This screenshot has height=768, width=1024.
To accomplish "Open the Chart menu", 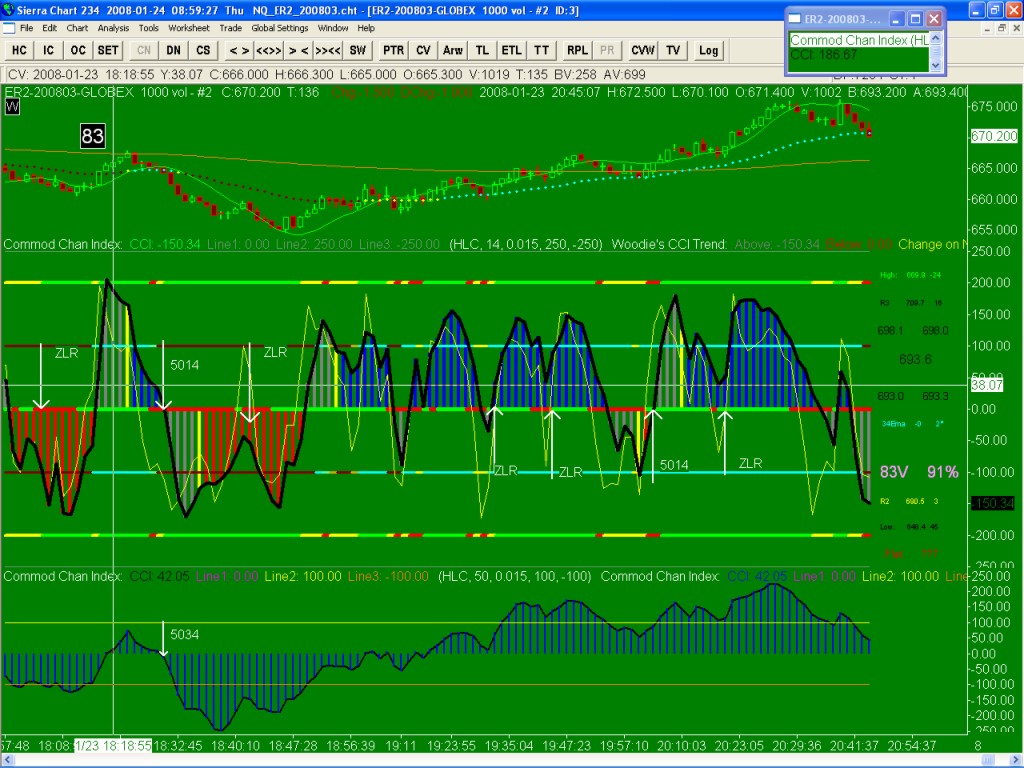I will pos(77,28).
